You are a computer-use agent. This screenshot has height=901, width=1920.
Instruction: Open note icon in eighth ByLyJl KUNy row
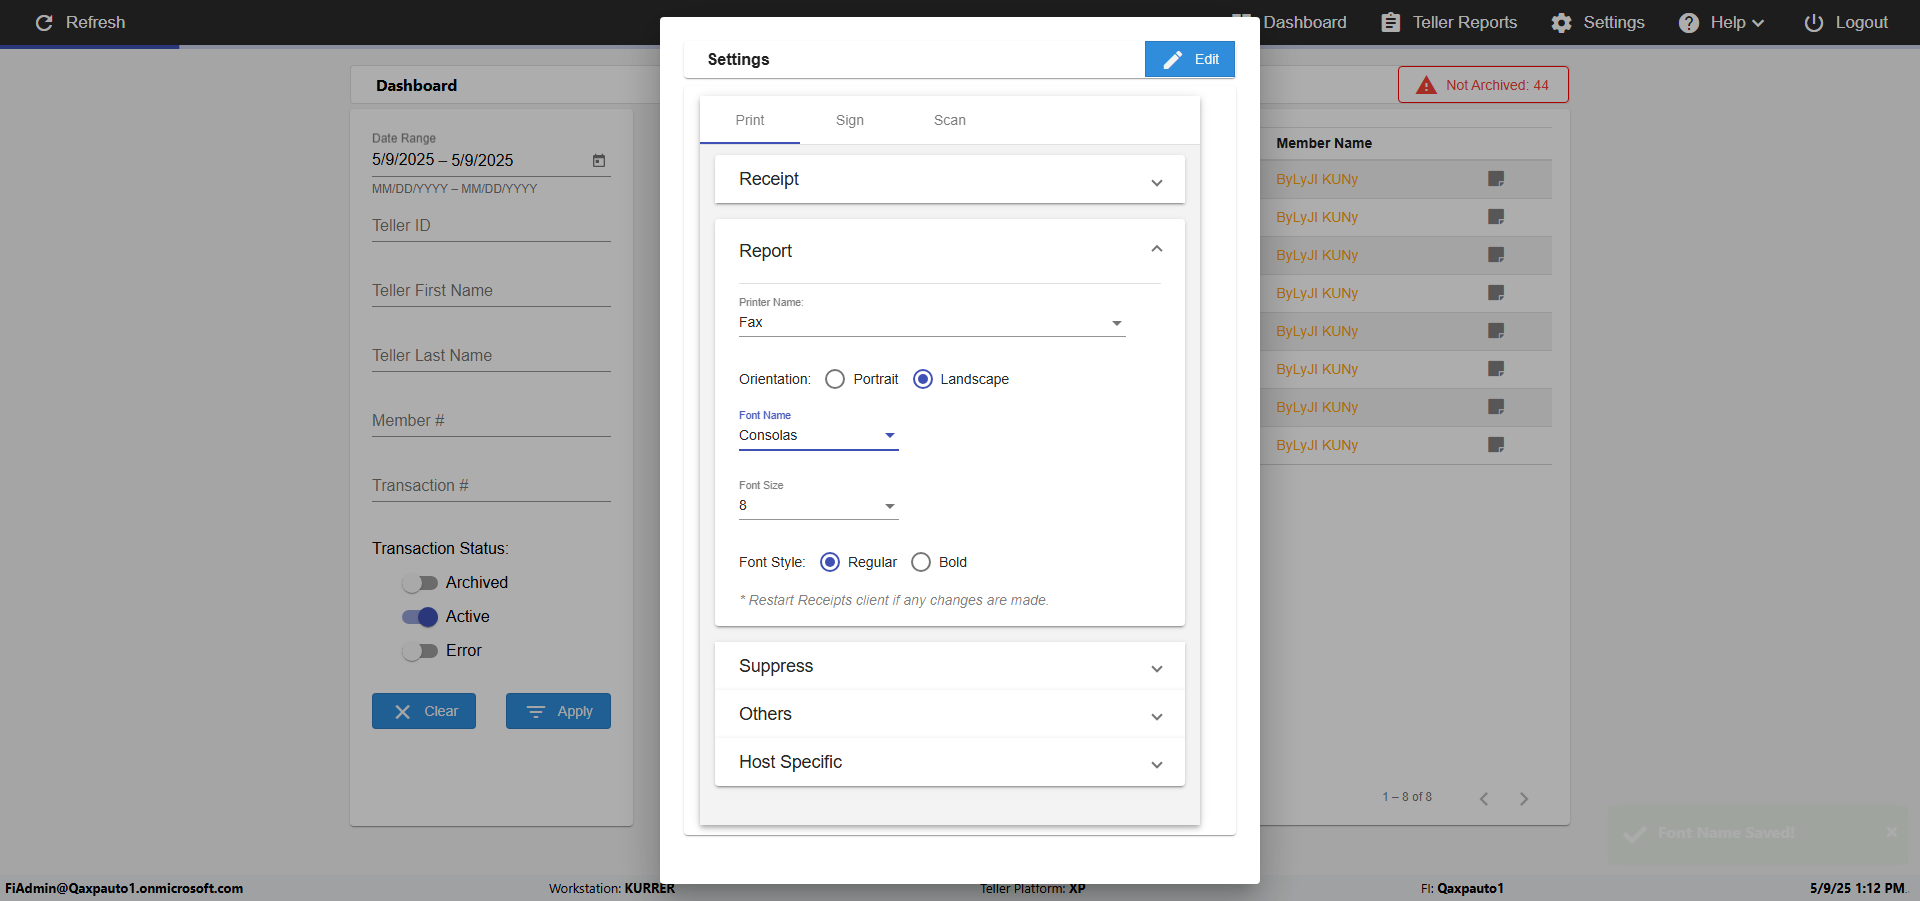coord(1496,445)
